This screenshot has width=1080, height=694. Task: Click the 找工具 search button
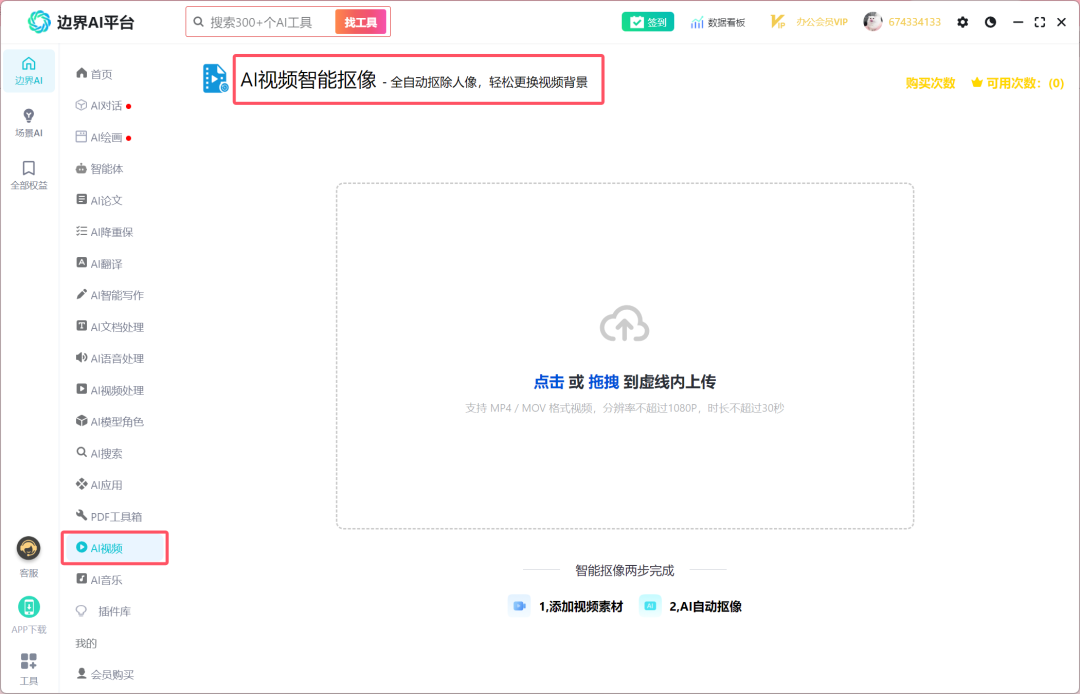click(360, 22)
